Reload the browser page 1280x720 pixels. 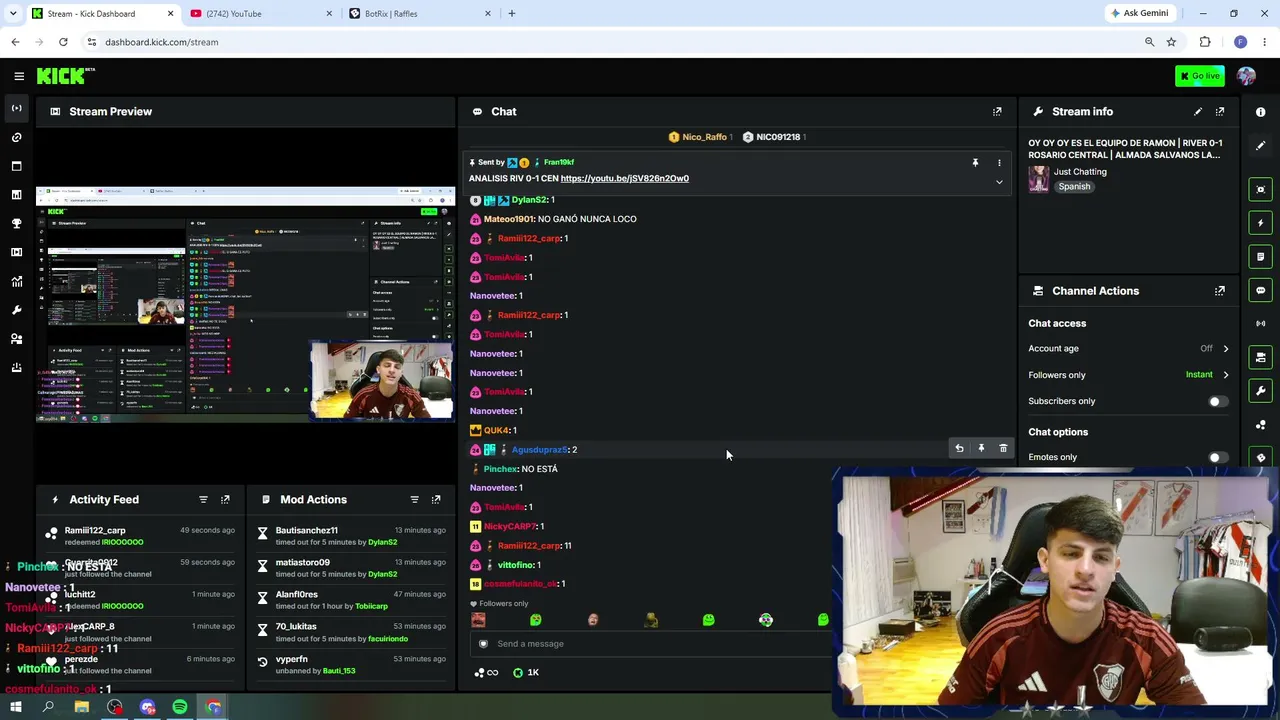point(63,42)
